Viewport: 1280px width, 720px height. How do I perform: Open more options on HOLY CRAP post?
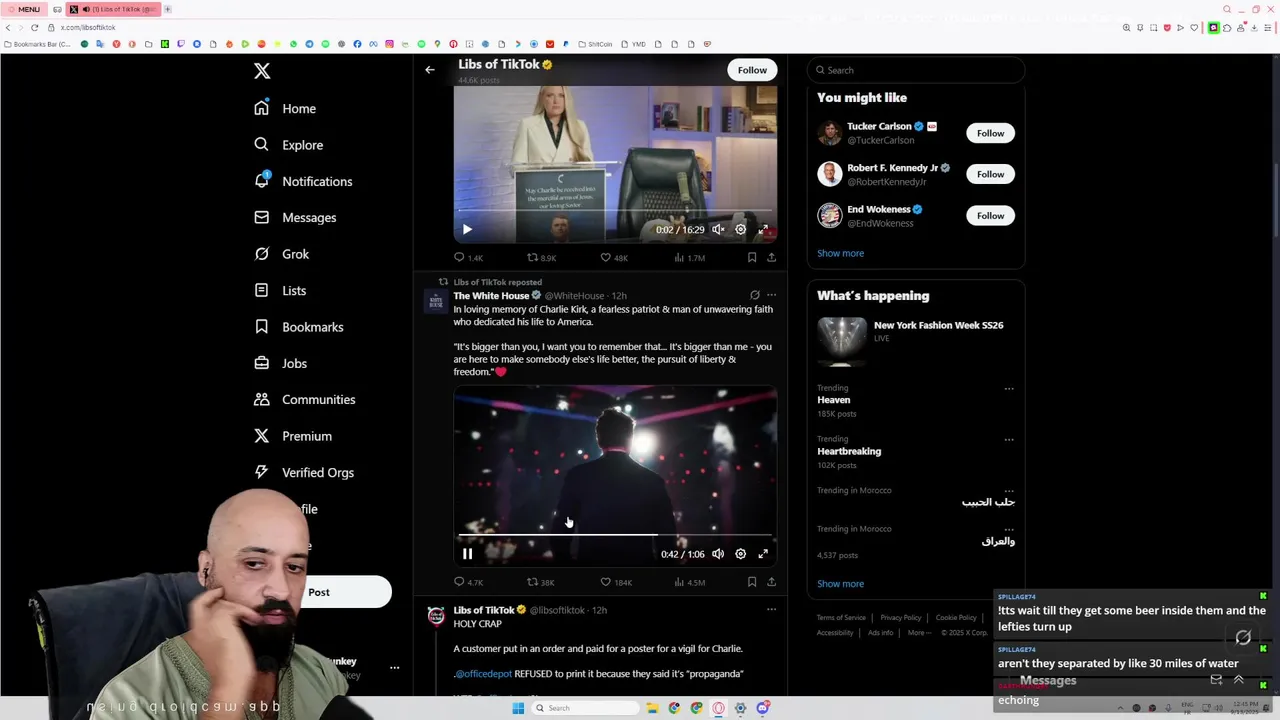coord(771,609)
